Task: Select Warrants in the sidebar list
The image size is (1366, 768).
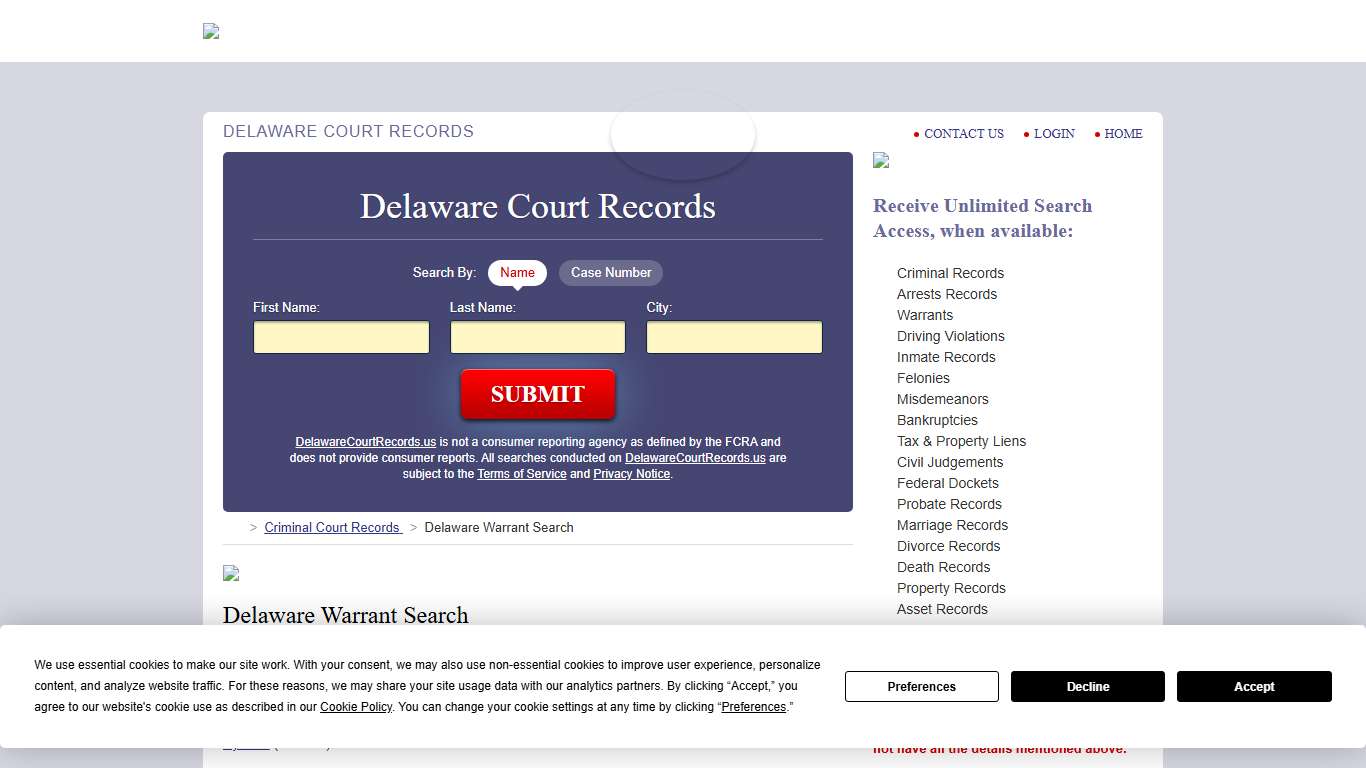Action: [924, 315]
